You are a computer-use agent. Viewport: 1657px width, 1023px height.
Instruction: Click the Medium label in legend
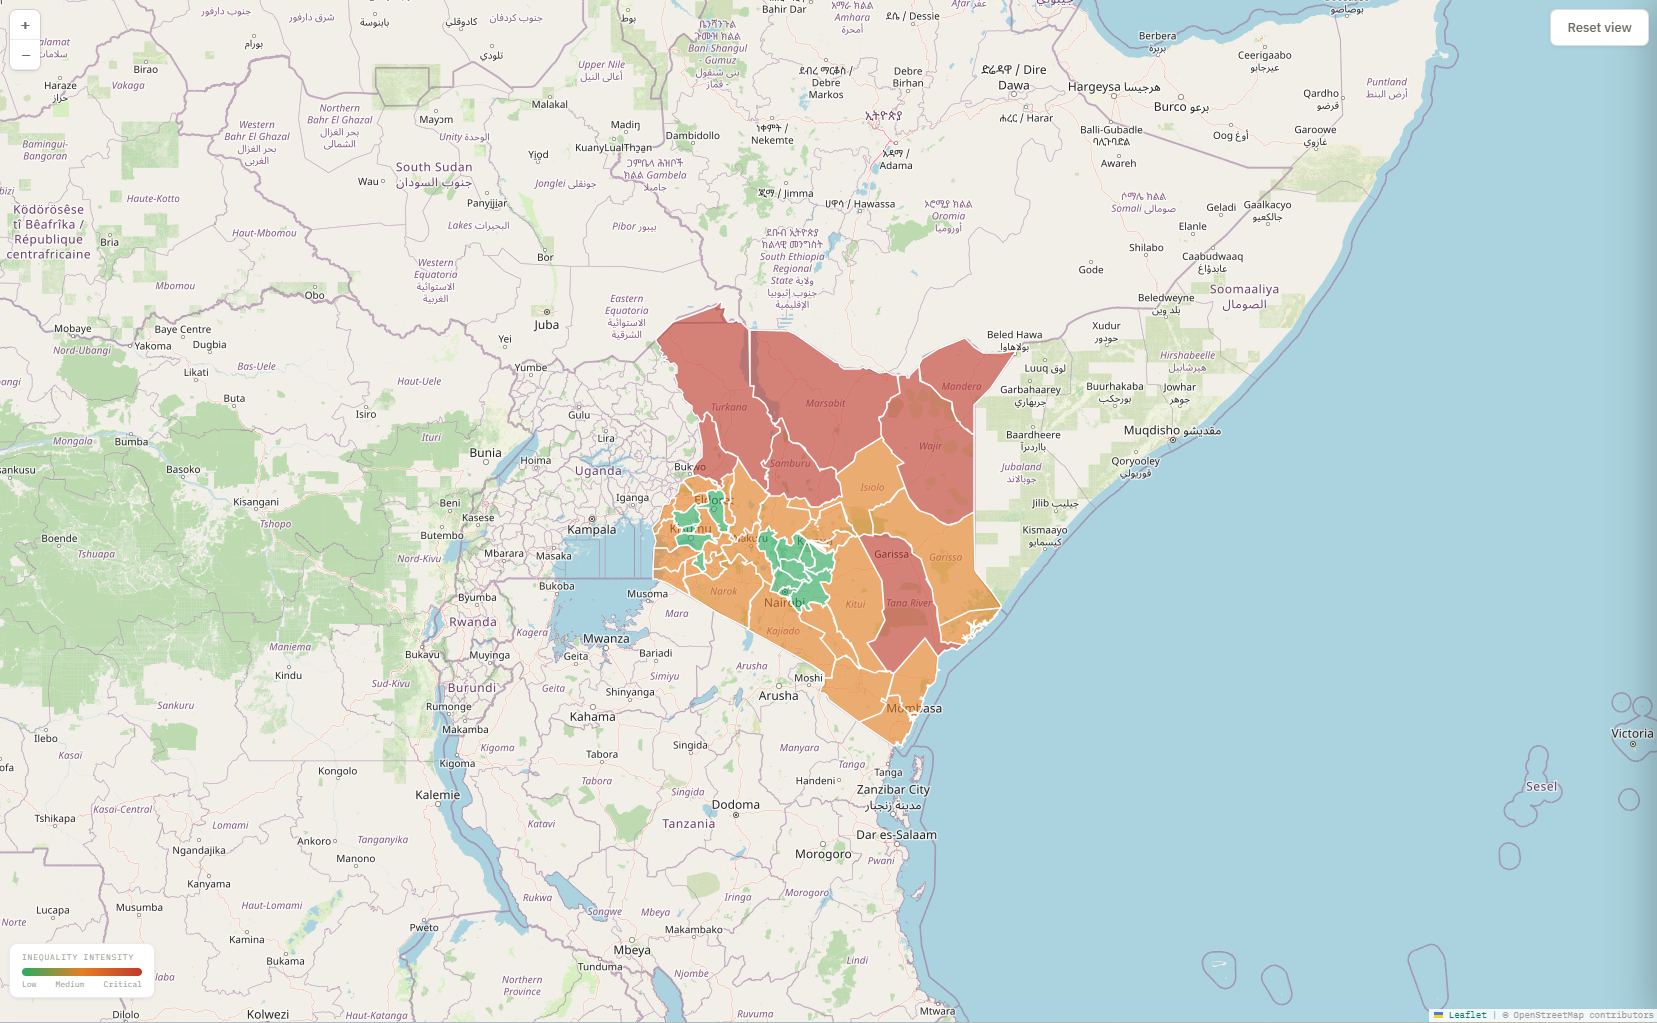[x=70, y=985]
